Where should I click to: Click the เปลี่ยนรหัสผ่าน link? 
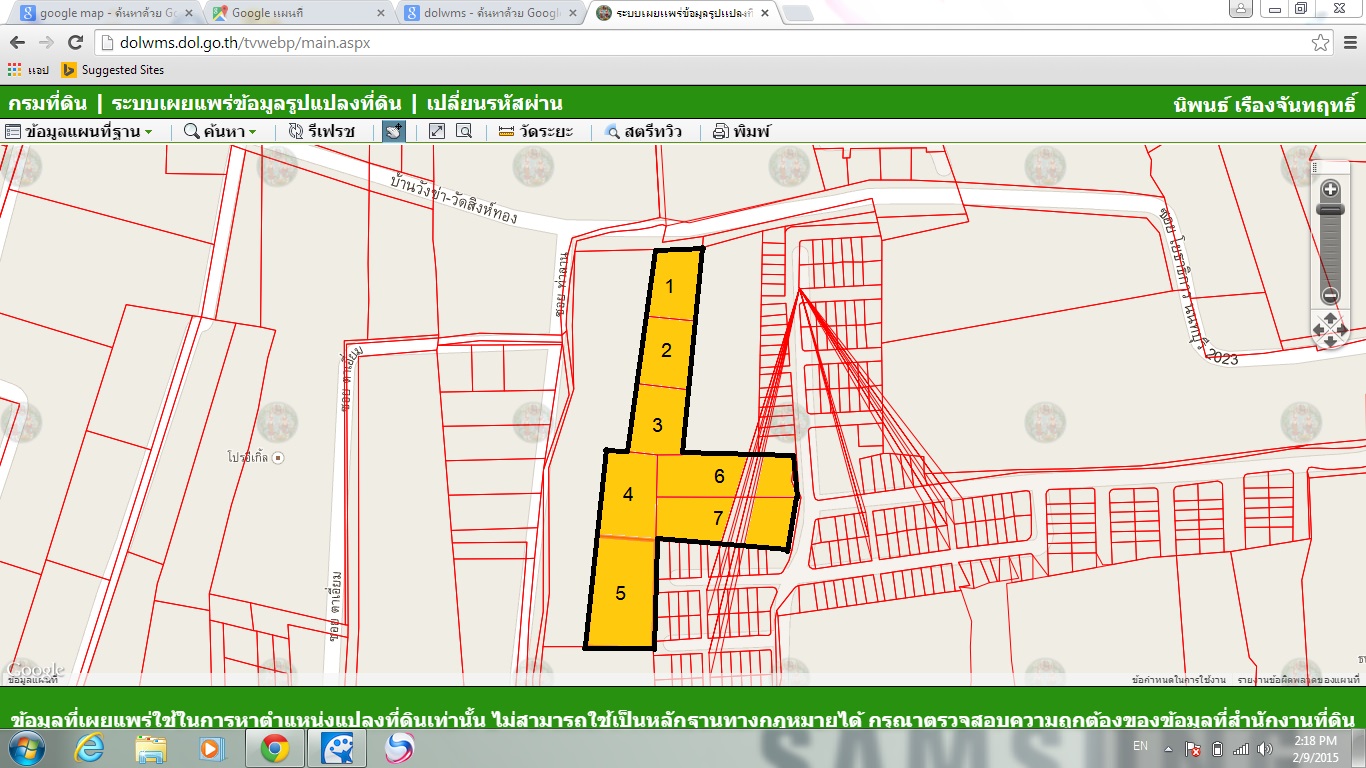tap(494, 103)
